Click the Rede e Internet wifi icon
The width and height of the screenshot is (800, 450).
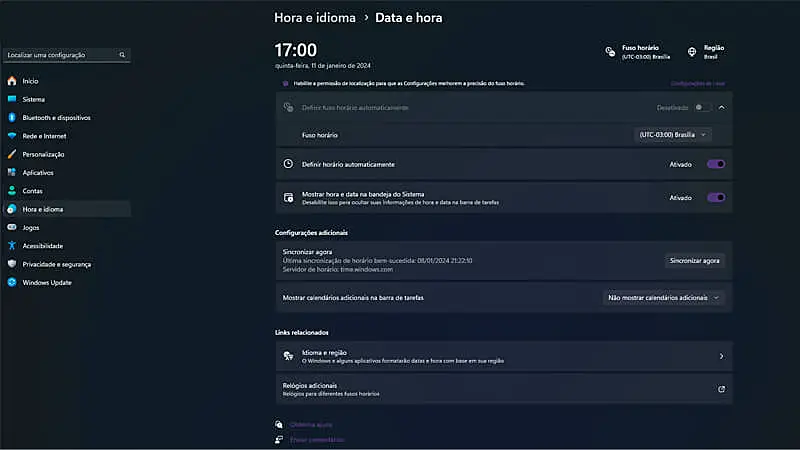(x=12, y=136)
